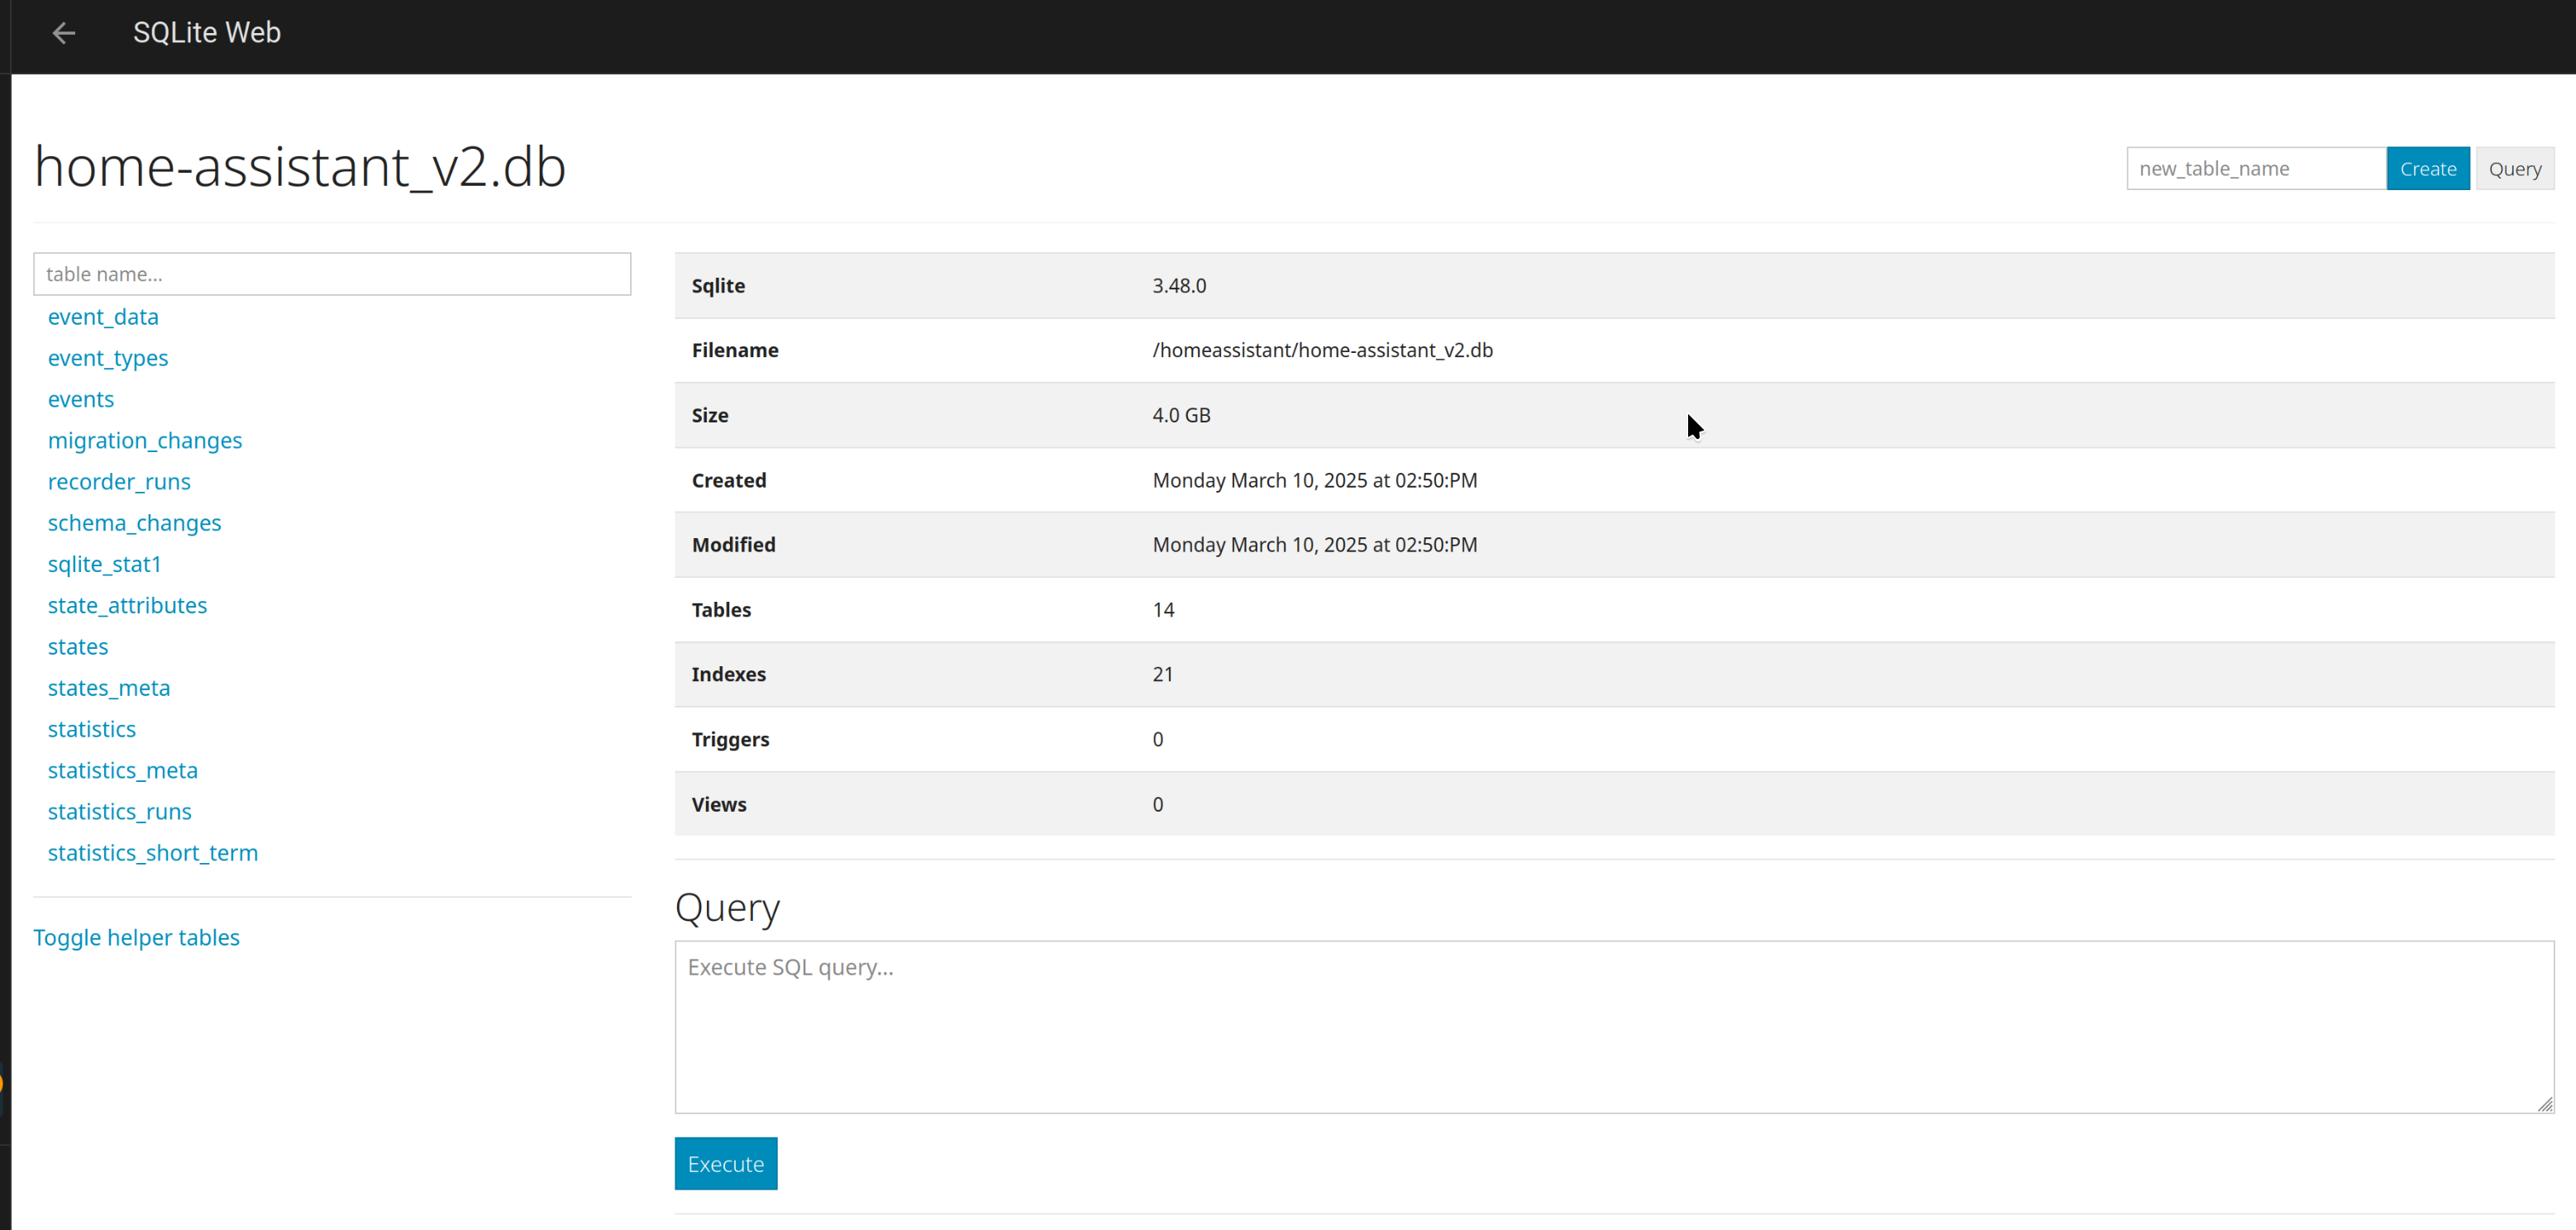Image resolution: width=2576 pixels, height=1230 pixels.
Task: Click the Triggers row label
Action: pyautogui.click(x=730, y=739)
